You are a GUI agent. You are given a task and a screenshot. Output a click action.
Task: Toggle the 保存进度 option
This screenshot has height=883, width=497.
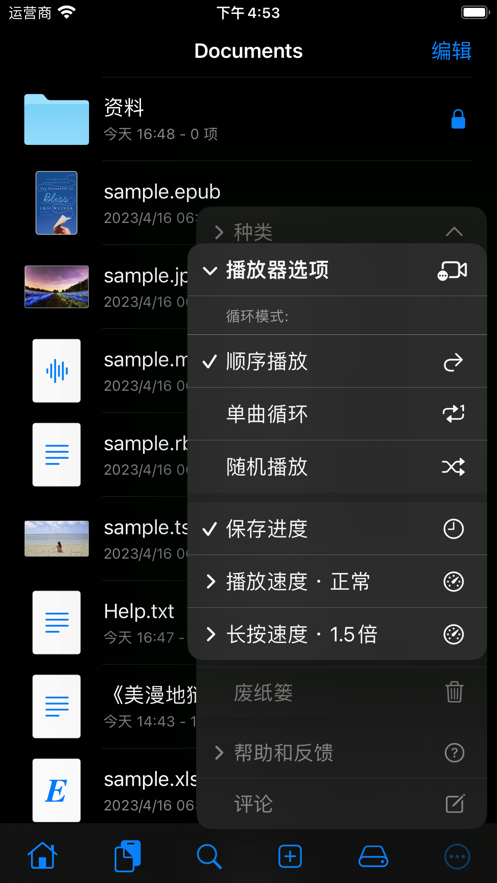click(337, 529)
